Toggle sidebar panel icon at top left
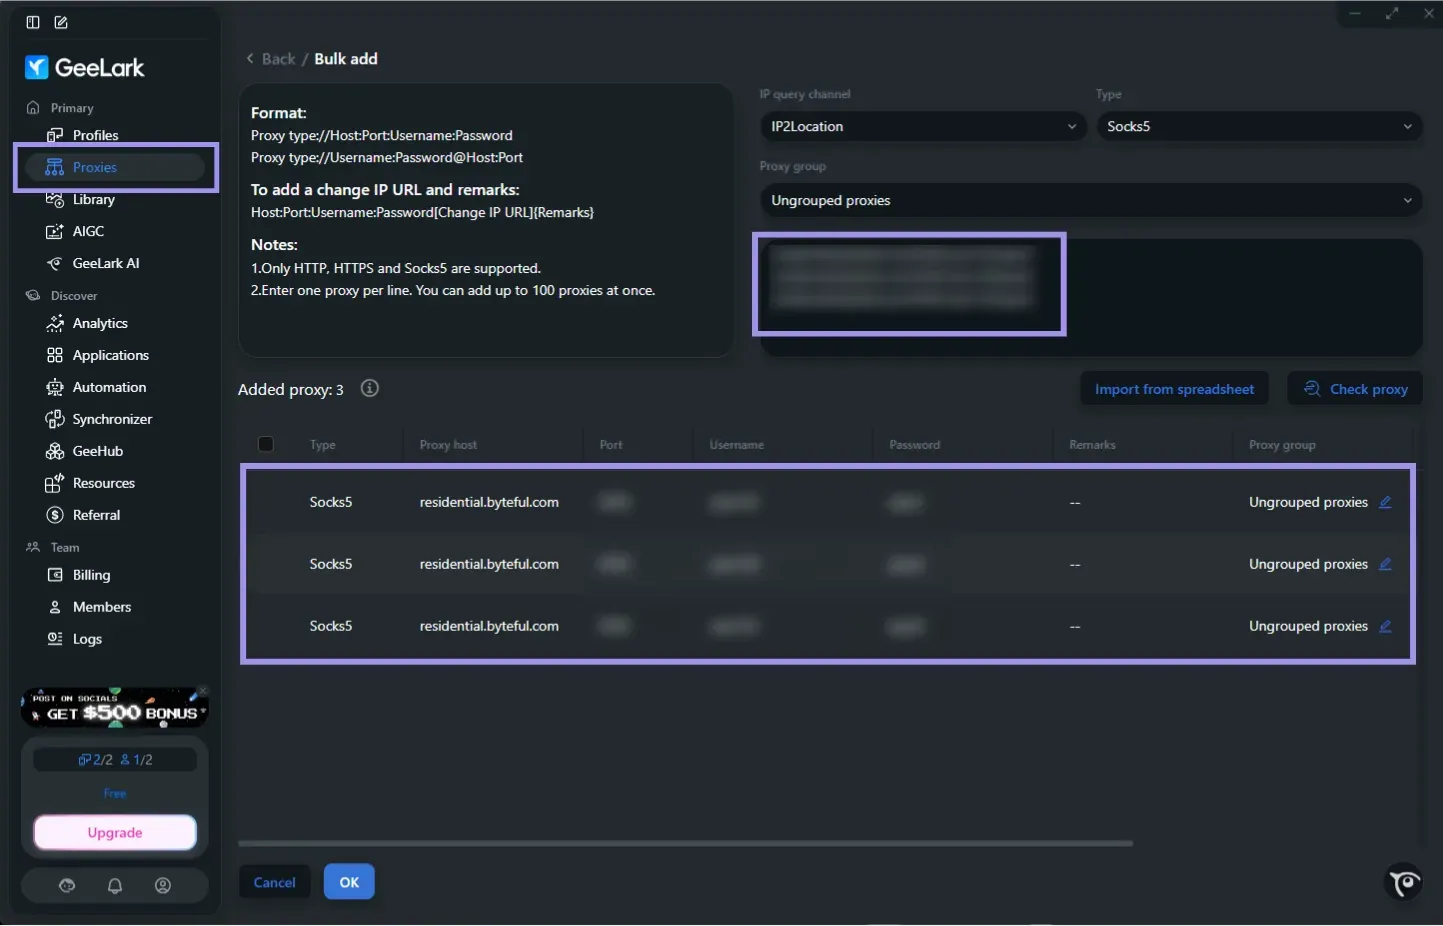The image size is (1443, 926). [33, 22]
